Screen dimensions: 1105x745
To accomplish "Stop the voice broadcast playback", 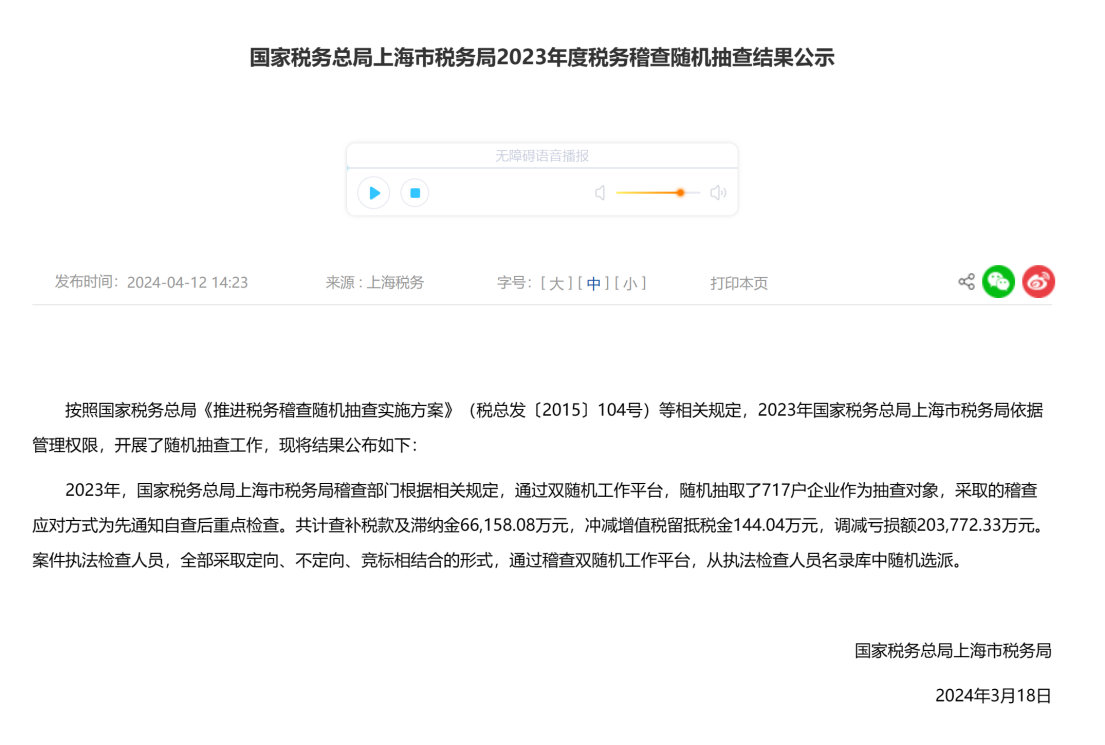I will coord(415,192).
